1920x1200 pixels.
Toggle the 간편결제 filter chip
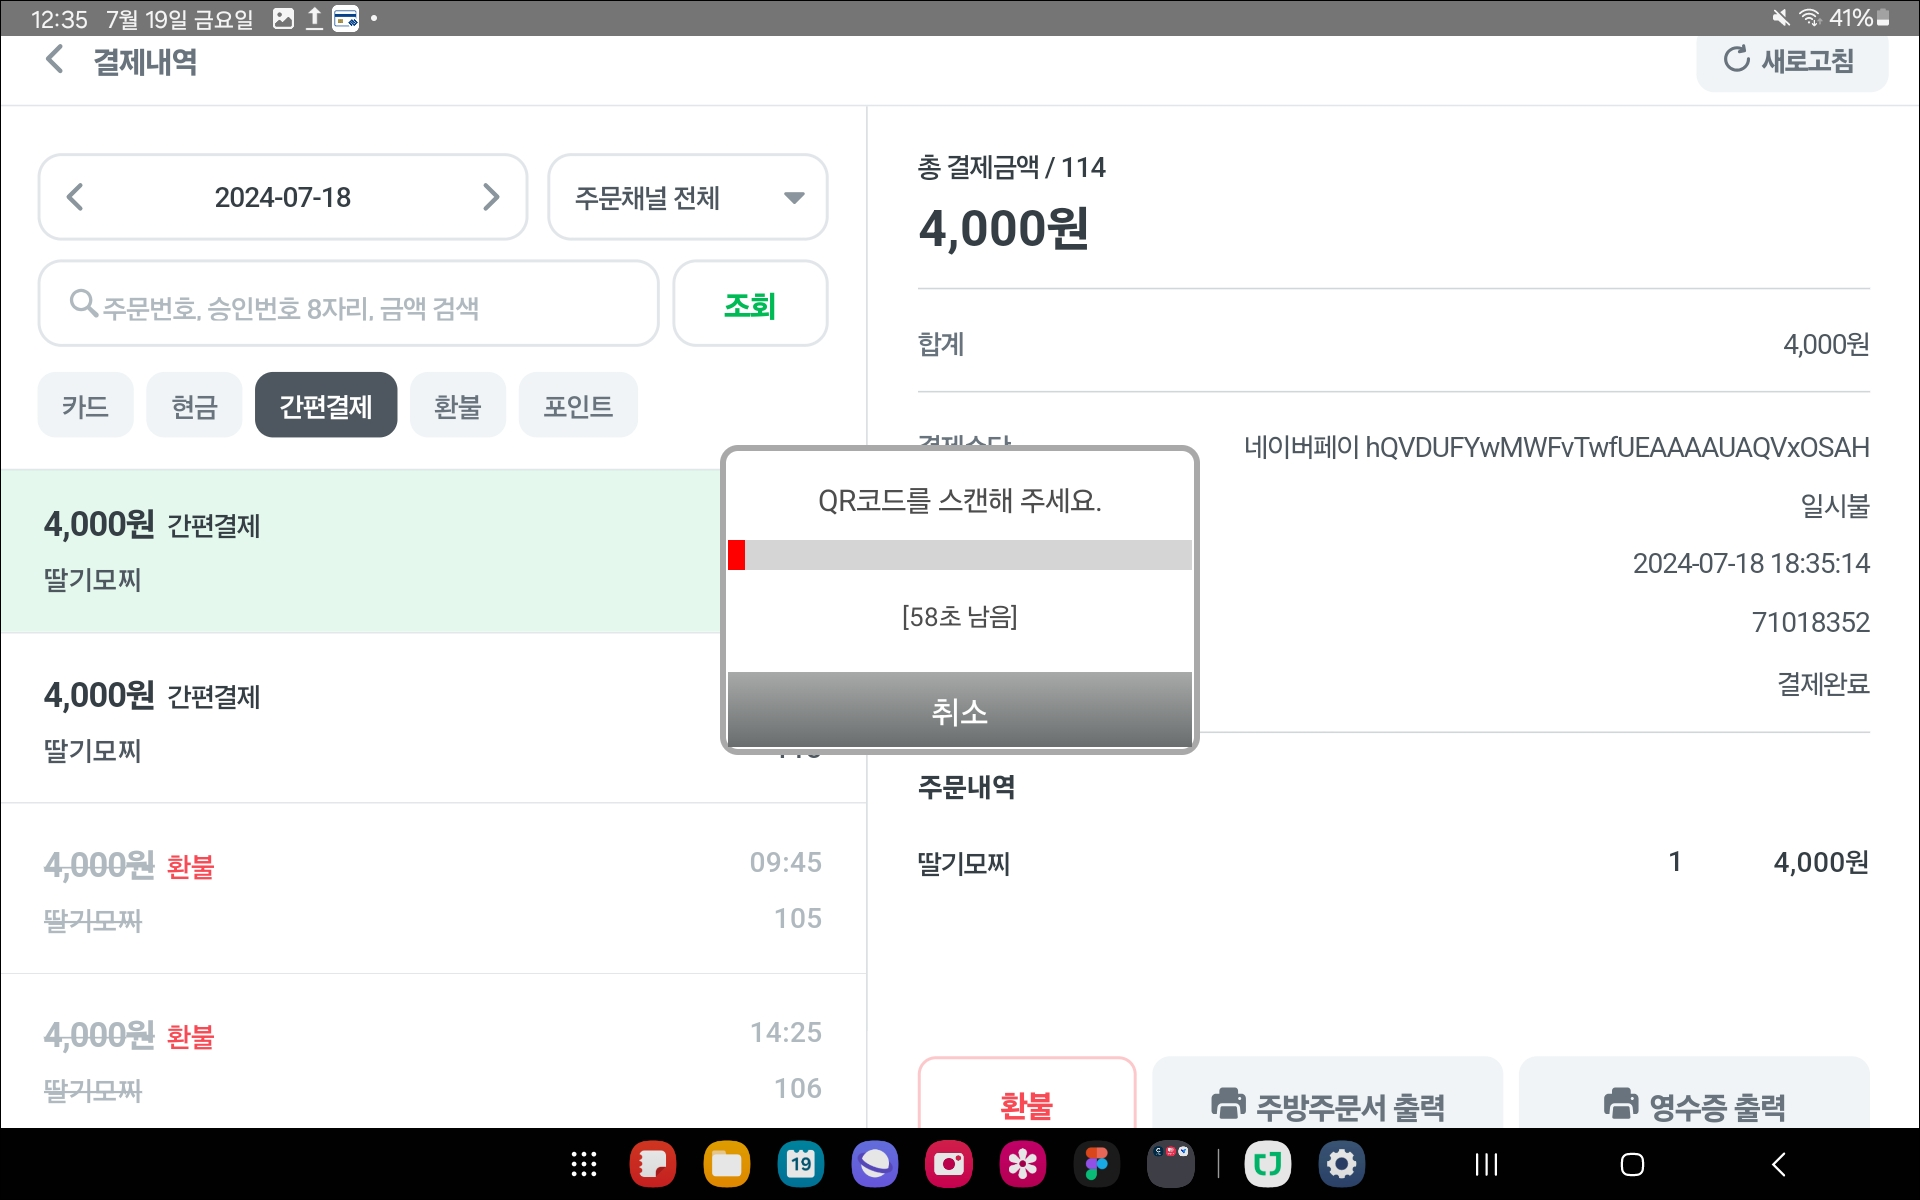(326, 406)
